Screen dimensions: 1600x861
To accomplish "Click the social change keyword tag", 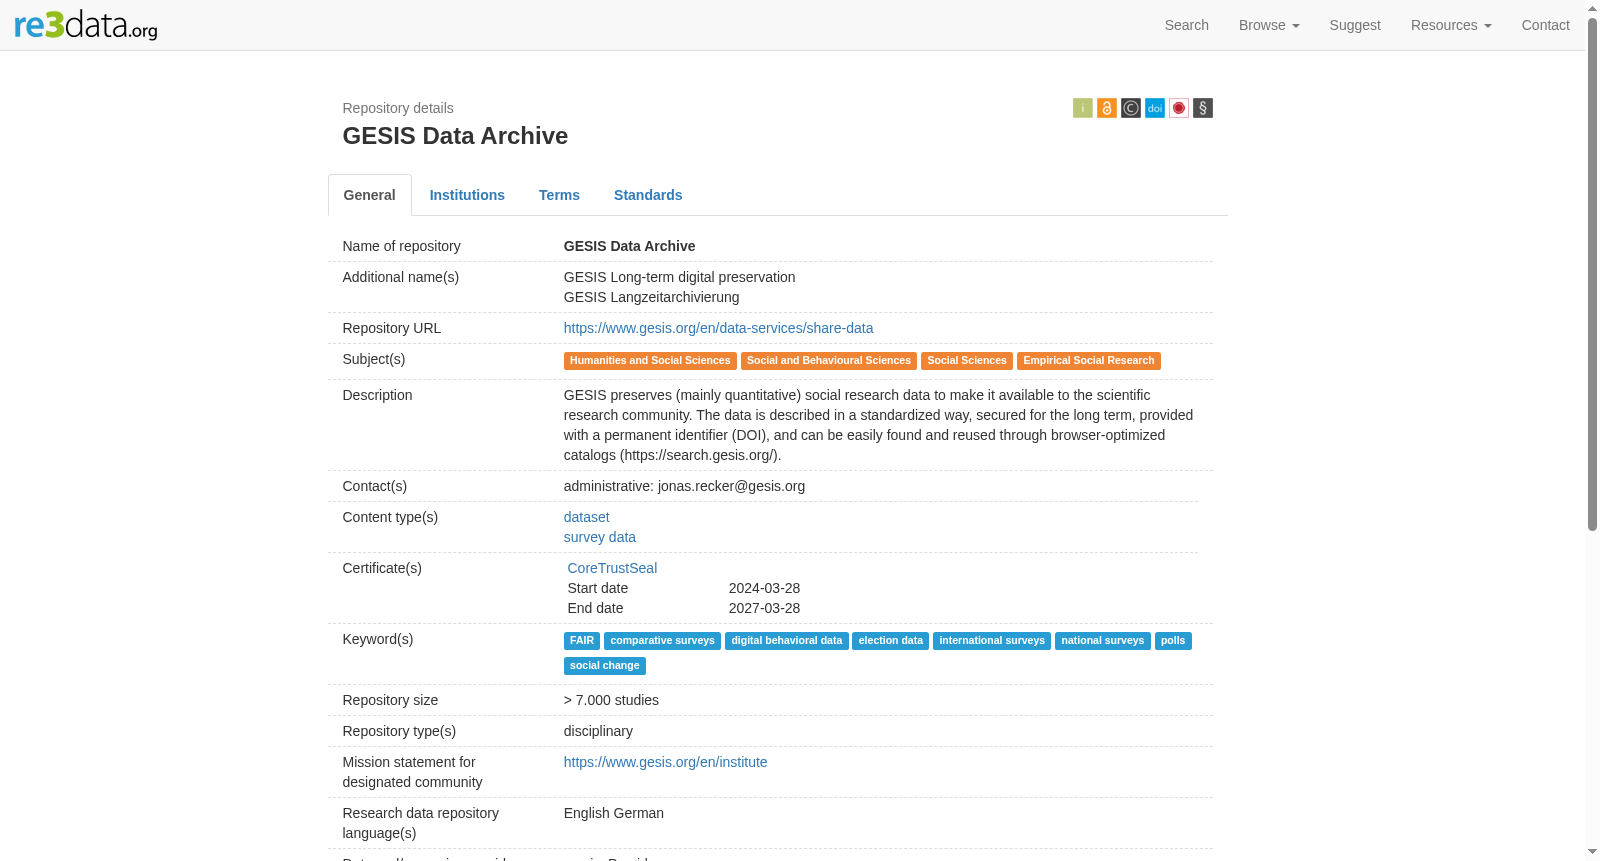I will [x=605, y=666].
